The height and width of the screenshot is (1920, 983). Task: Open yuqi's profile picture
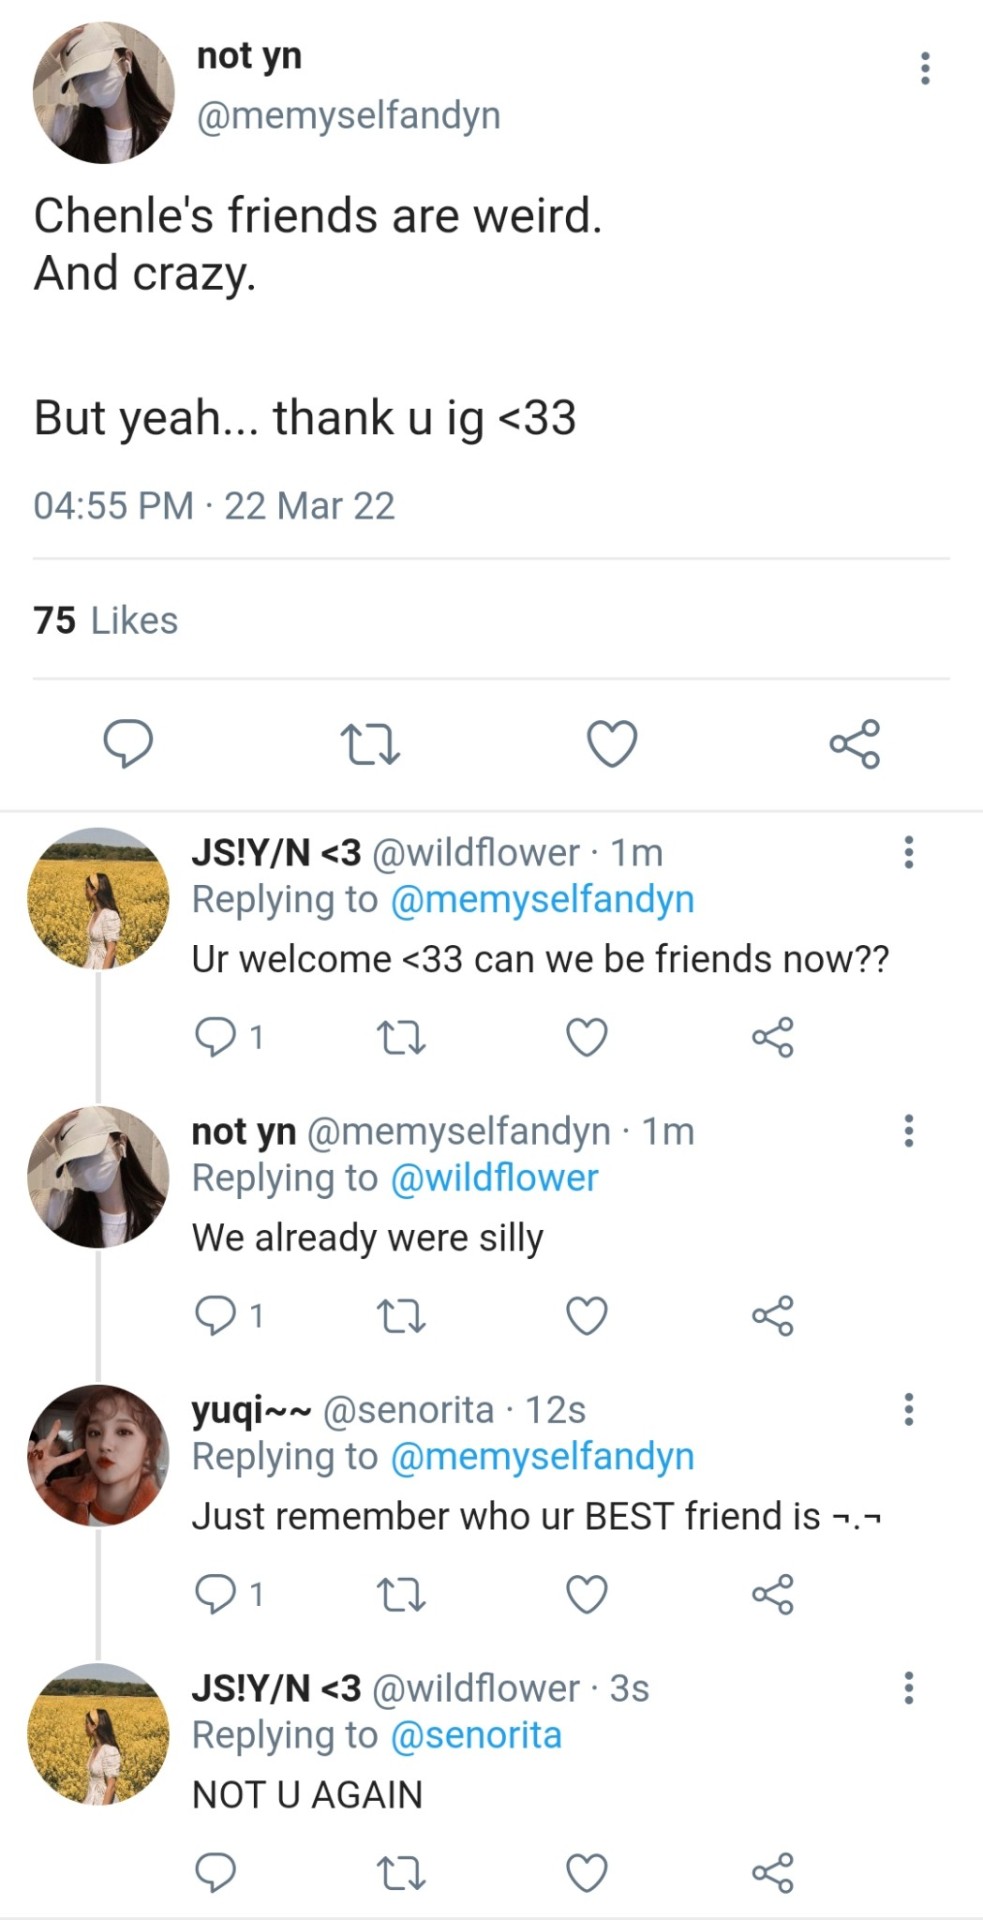click(x=98, y=1455)
